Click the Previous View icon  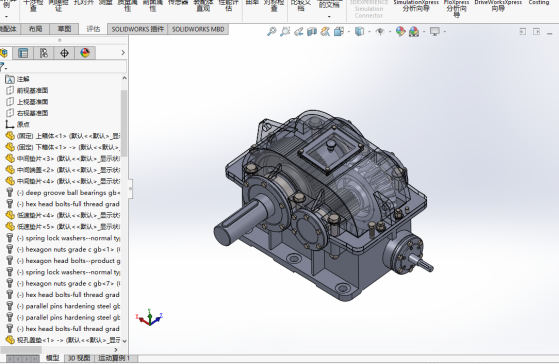(298, 32)
